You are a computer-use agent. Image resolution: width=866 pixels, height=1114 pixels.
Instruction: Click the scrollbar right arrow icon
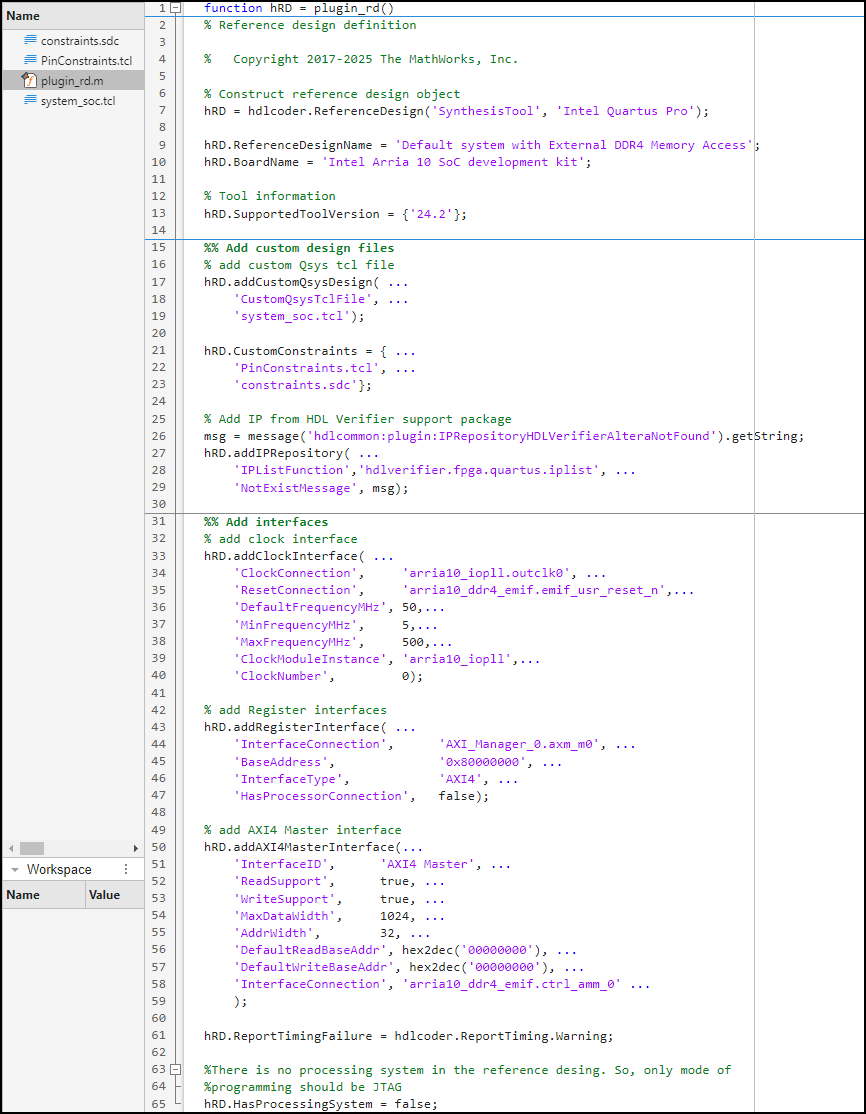pos(138,847)
